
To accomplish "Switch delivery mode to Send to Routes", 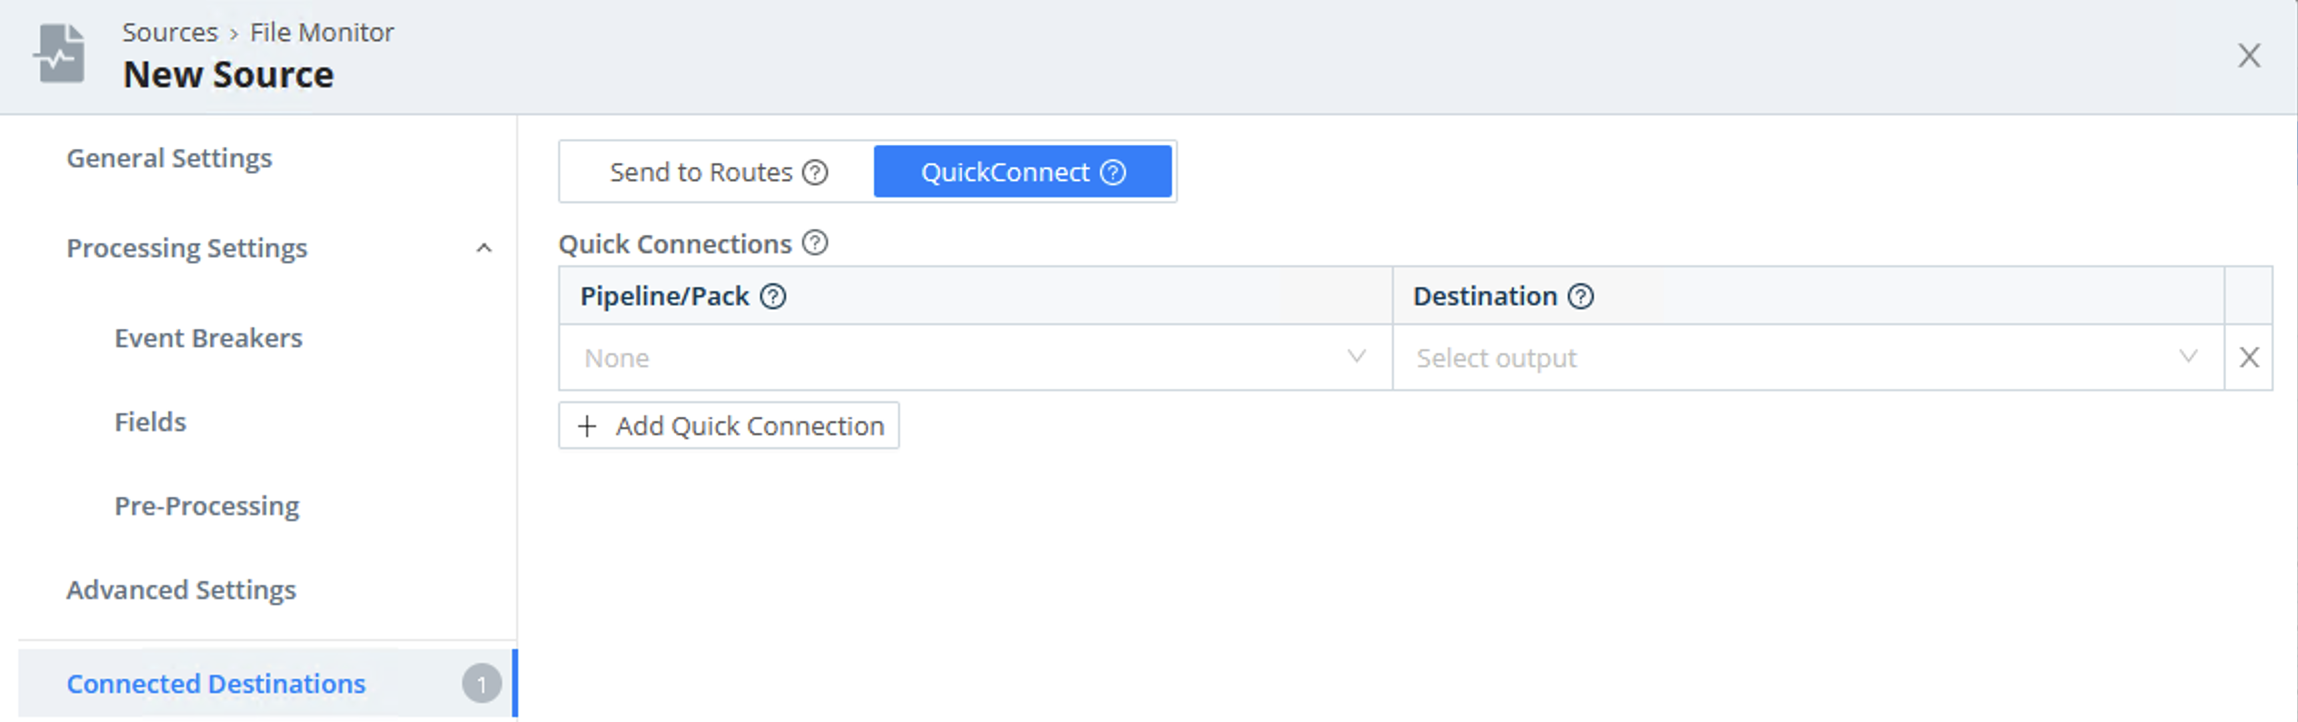I will [x=700, y=172].
